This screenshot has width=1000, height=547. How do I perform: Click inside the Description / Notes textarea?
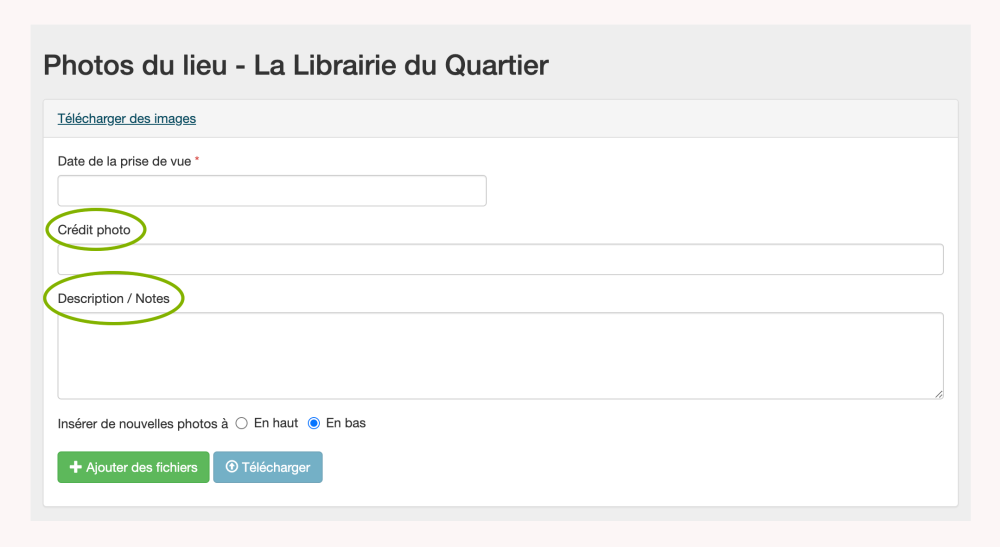point(500,355)
